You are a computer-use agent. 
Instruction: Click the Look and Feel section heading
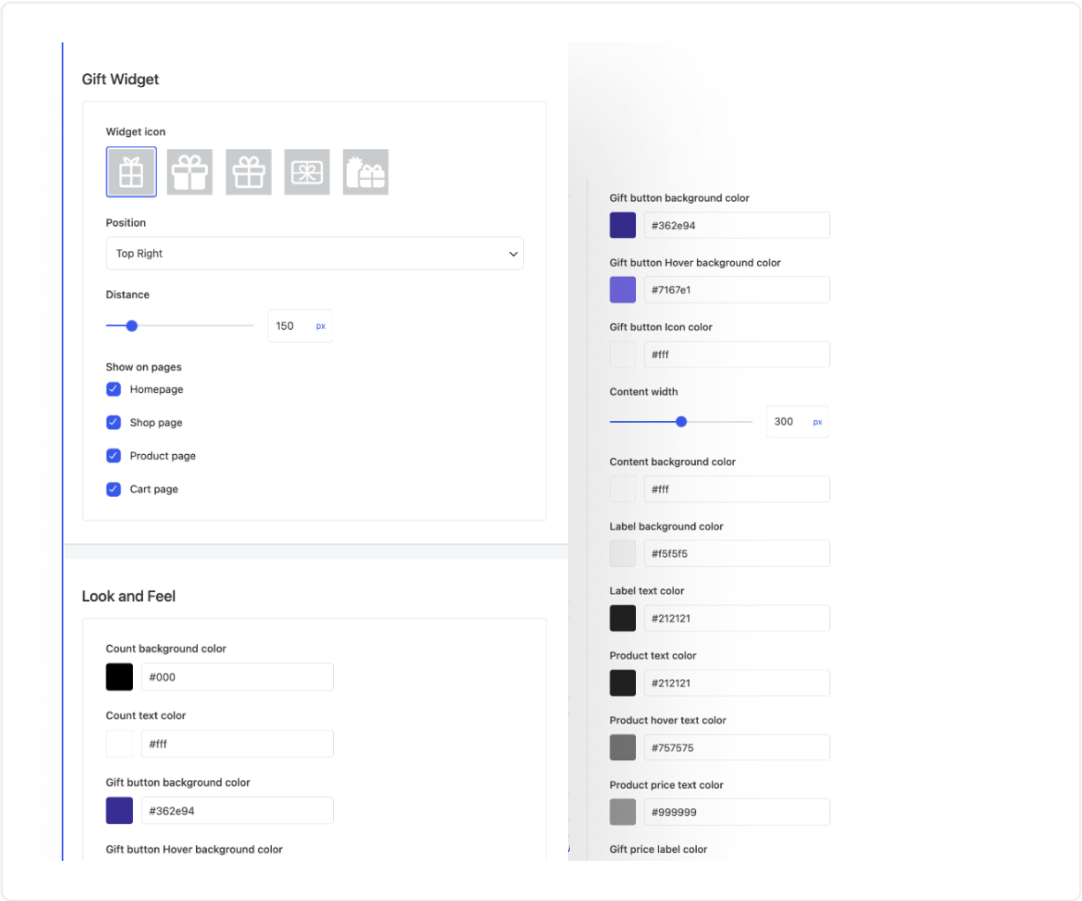tap(128, 596)
